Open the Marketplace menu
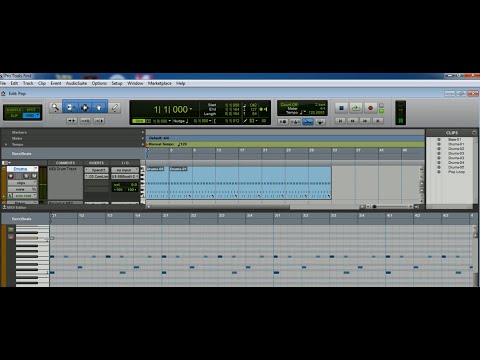This screenshot has height=360, width=480. tap(160, 83)
